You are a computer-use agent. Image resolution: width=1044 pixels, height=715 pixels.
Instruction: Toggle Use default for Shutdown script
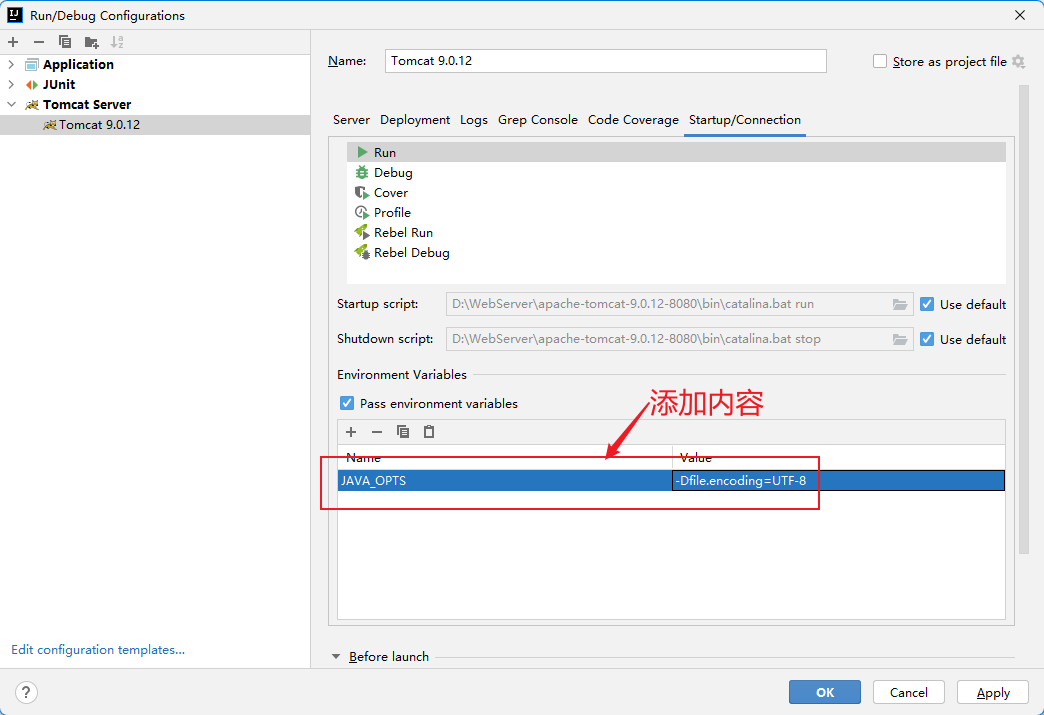(927, 339)
